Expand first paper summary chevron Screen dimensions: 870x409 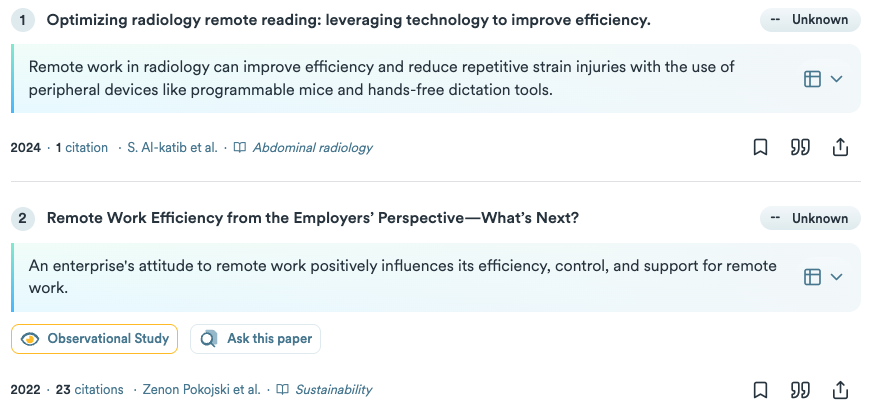tap(837, 79)
